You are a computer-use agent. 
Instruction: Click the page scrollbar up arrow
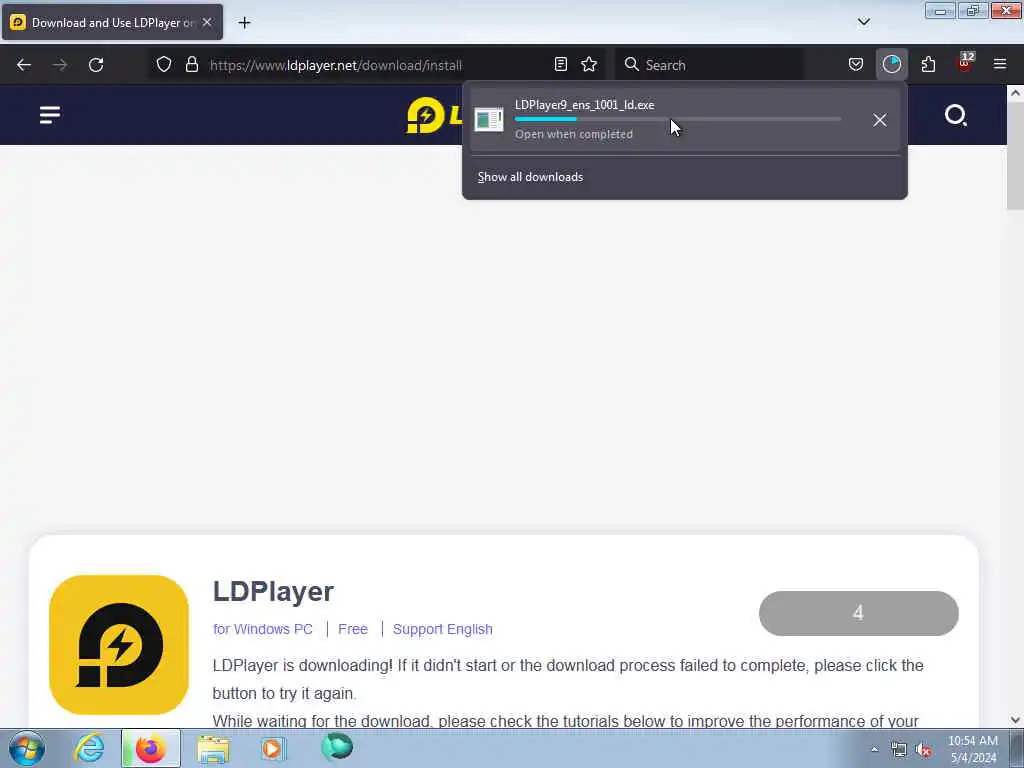click(x=1015, y=93)
